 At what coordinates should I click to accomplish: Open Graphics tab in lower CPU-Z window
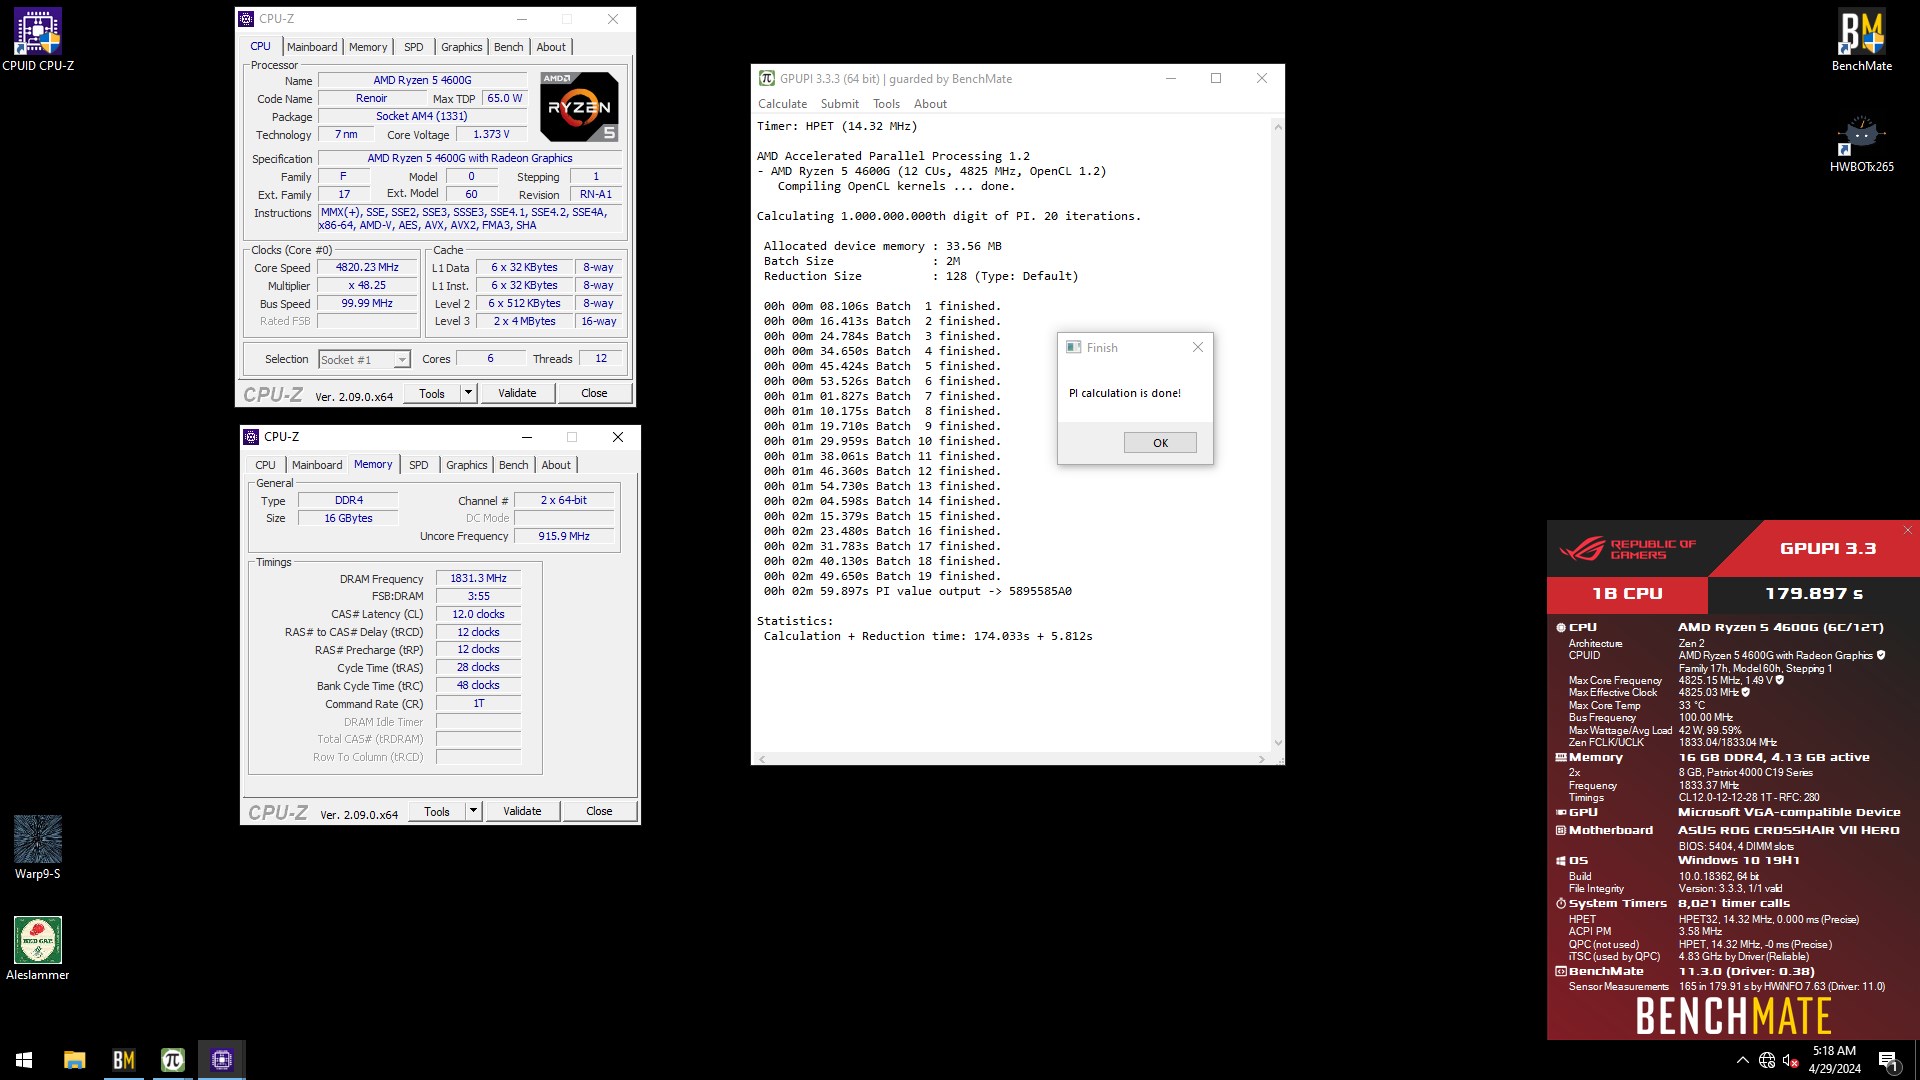pos(466,465)
